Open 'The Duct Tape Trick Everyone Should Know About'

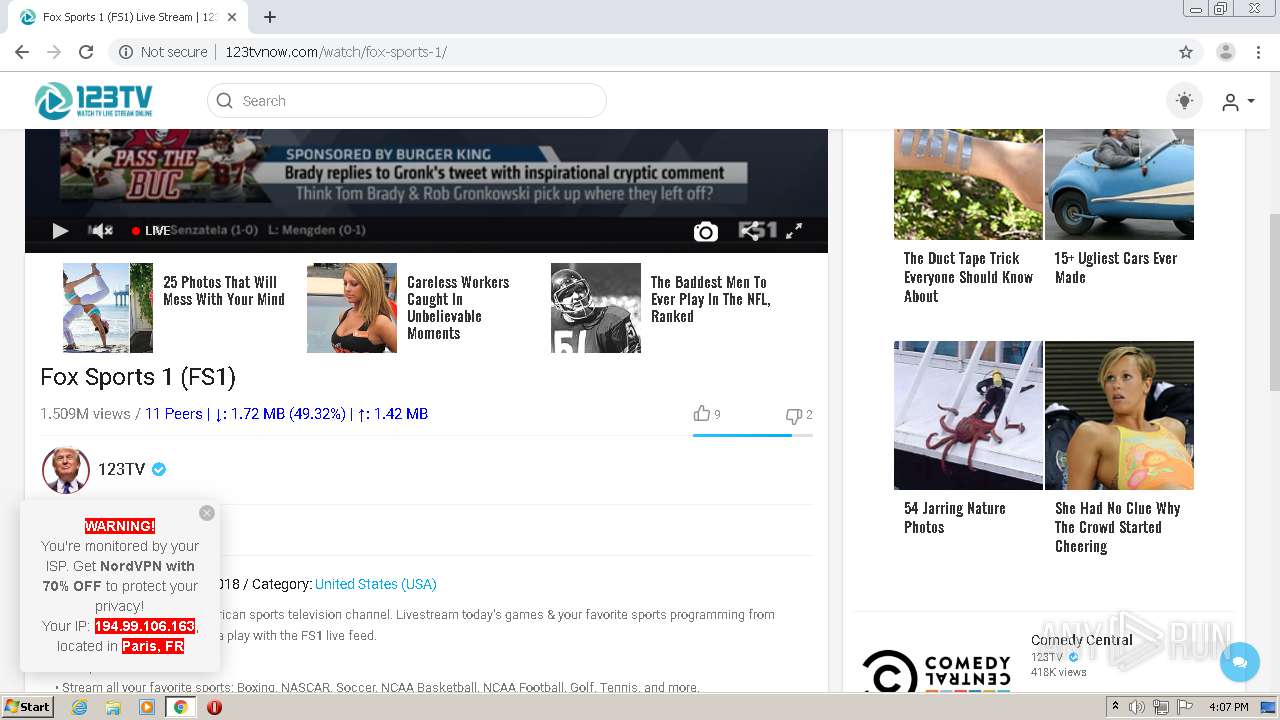(x=968, y=277)
